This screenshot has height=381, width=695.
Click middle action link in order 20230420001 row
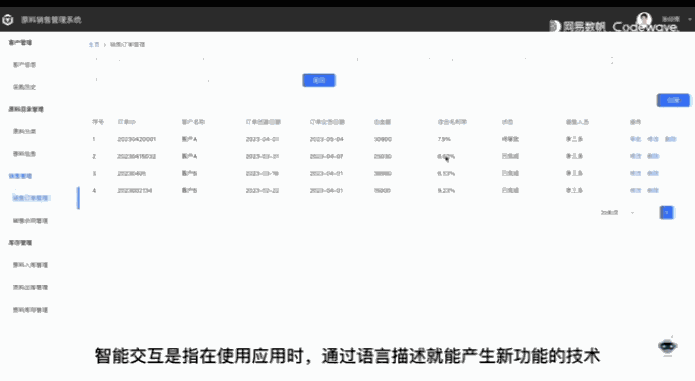pyautogui.click(x=652, y=139)
